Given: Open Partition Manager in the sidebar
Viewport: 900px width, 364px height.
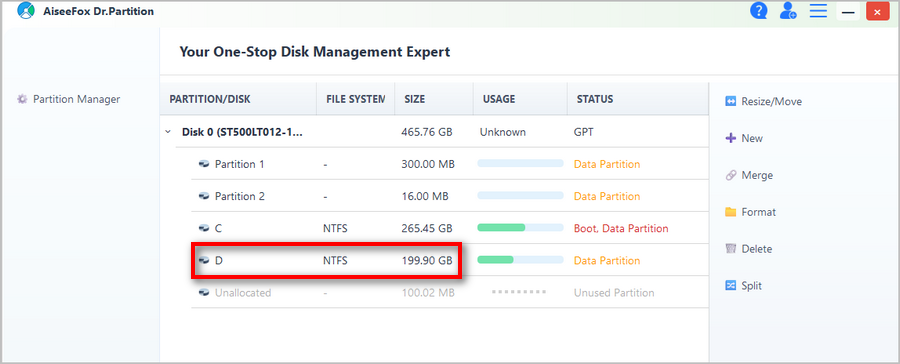Looking at the screenshot, I should coord(69,99).
